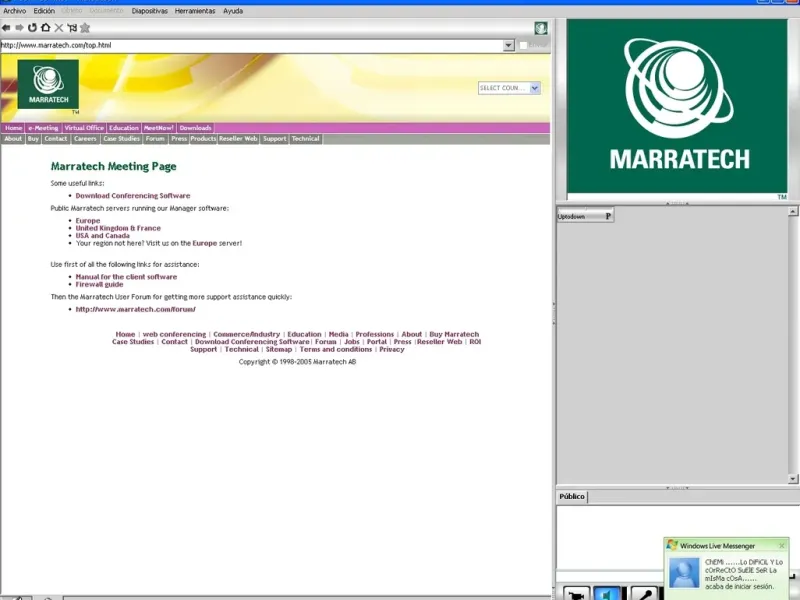
Task: Click Careers in the gray navigation bar
Action: point(85,139)
